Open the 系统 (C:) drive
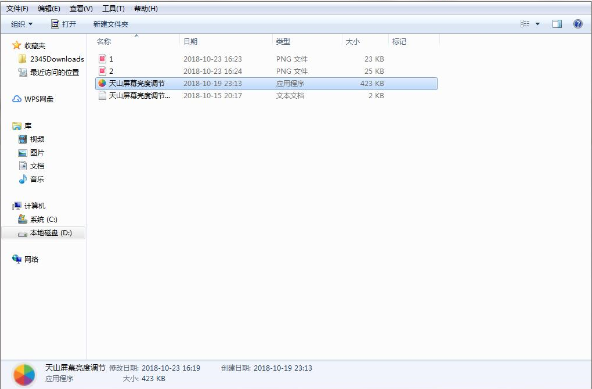Viewport: 592px width, 389px height. (x=38, y=219)
